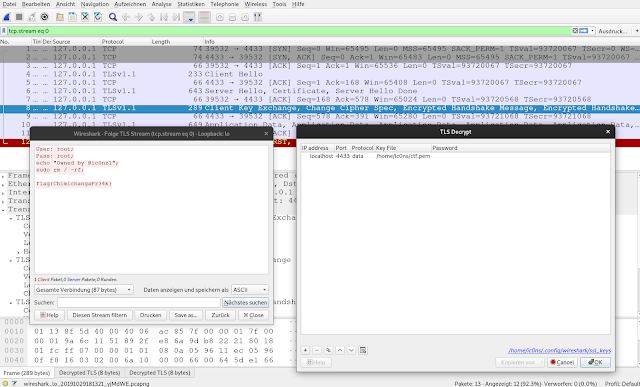640x387 pixels.
Task: Expand display filter history dropdown arrow
Action: pos(592,31)
